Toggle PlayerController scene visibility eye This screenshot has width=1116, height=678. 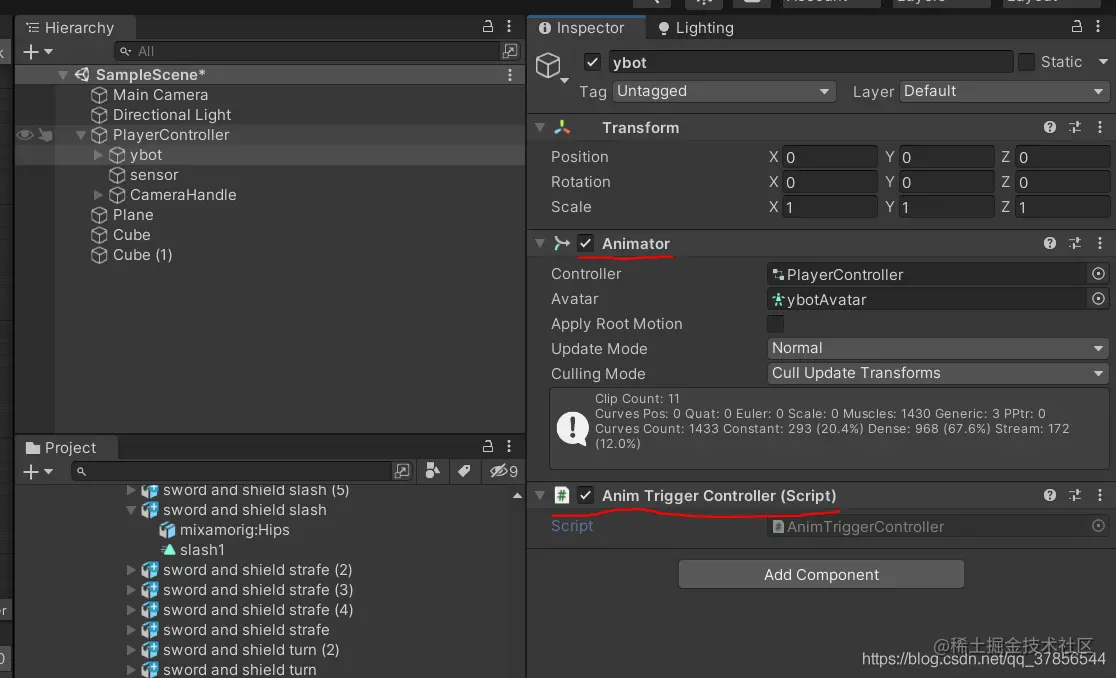click(x=25, y=134)
